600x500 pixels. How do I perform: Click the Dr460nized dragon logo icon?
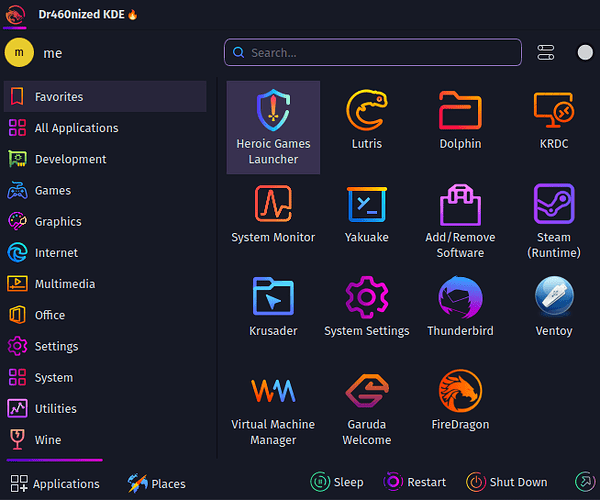15,15
